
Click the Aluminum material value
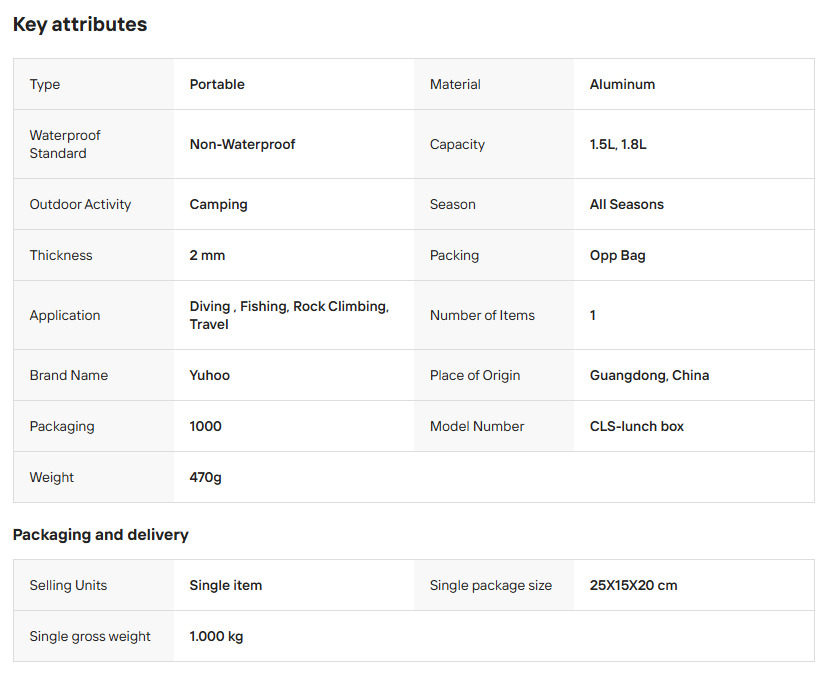pyautogui.click(x=622, y=85)
